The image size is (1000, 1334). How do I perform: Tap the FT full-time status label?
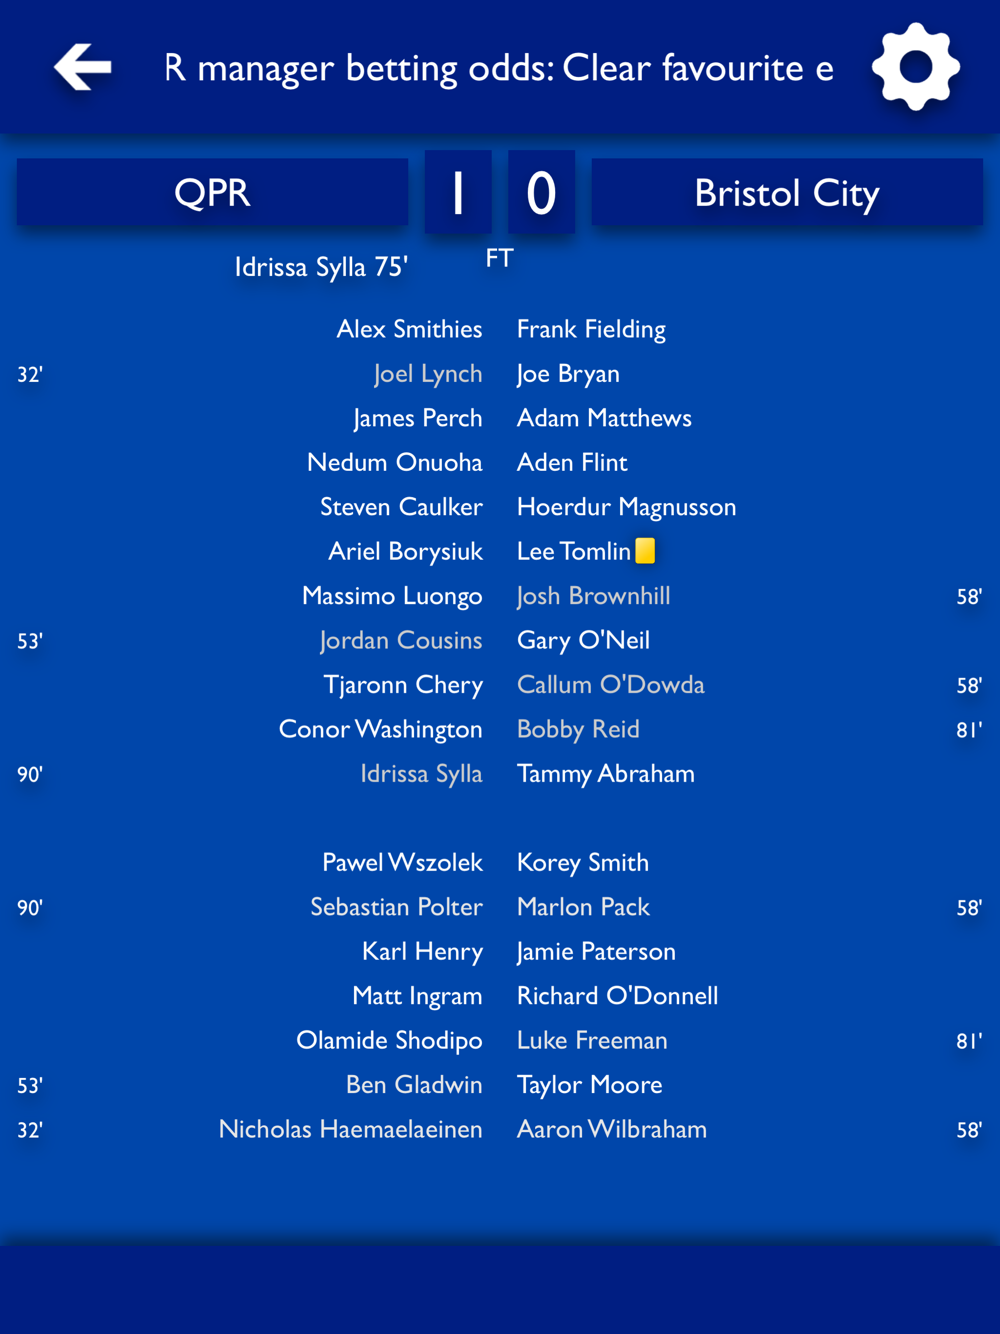pyautogui.click(x=500, y=258)
